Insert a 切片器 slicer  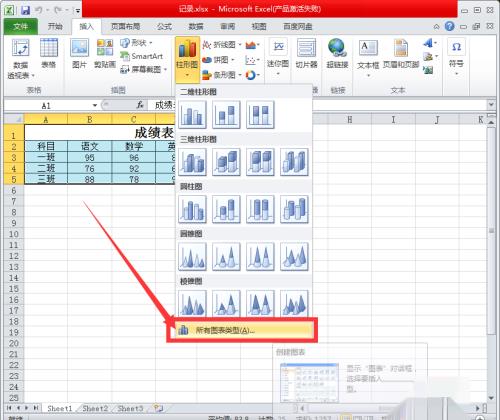(306, 53)
